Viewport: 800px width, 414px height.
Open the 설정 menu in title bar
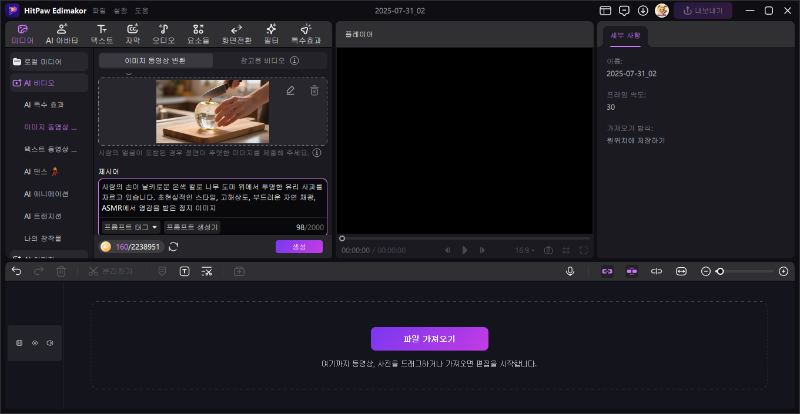click(120, 11)
